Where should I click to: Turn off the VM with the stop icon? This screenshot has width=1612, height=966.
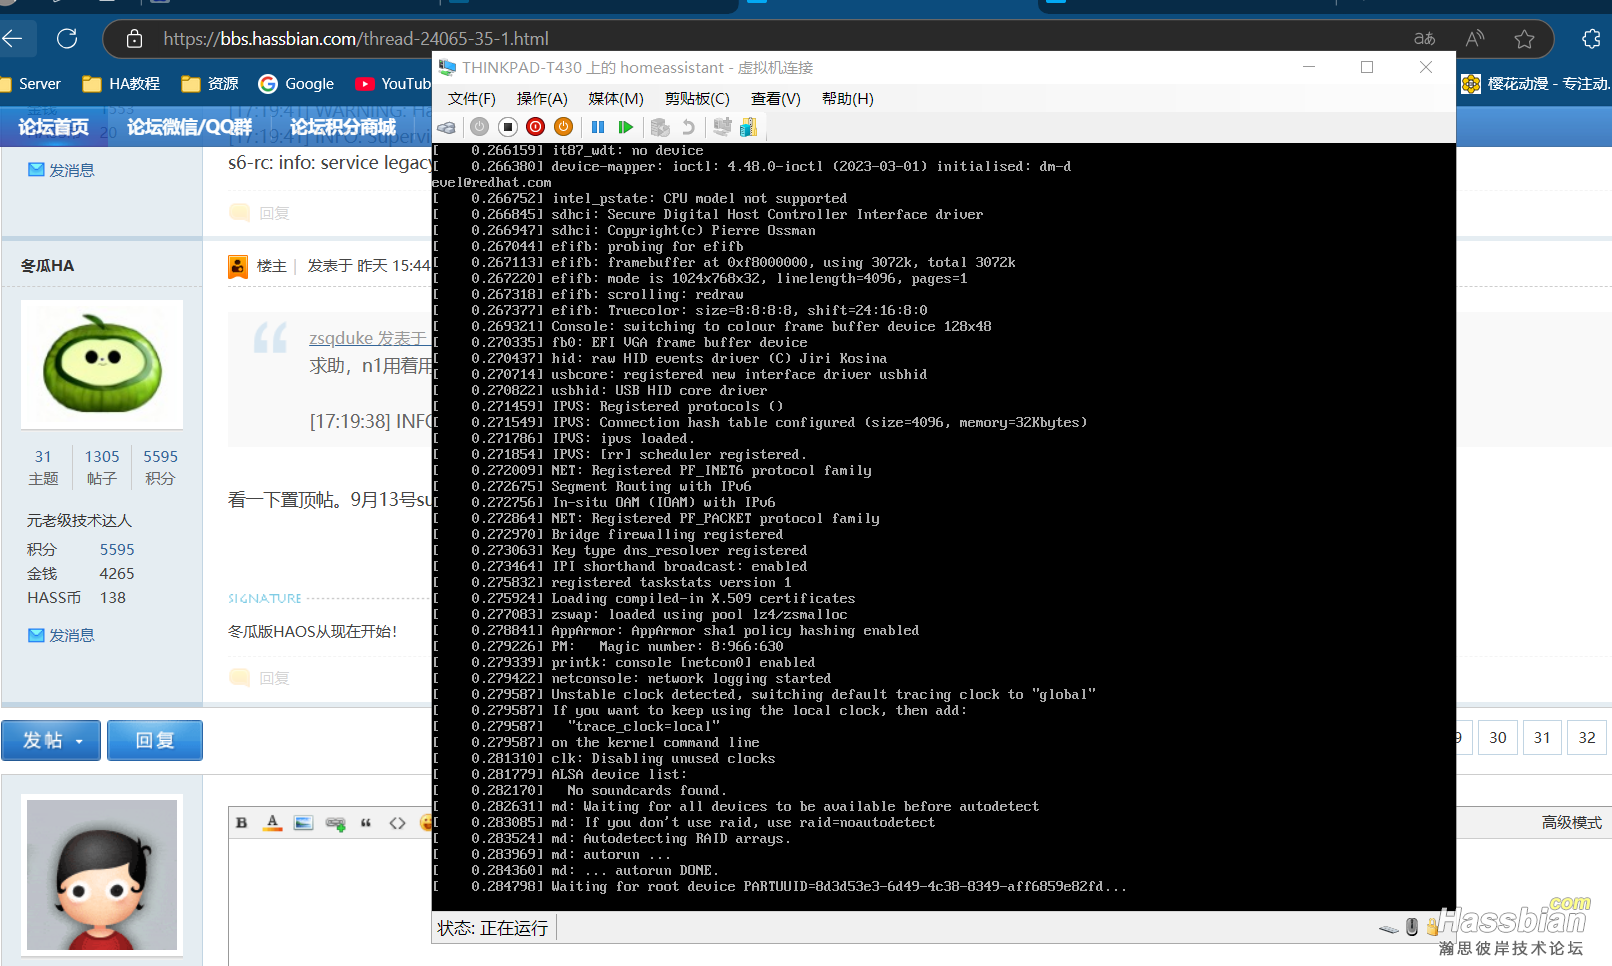click(x=507, y=127)
